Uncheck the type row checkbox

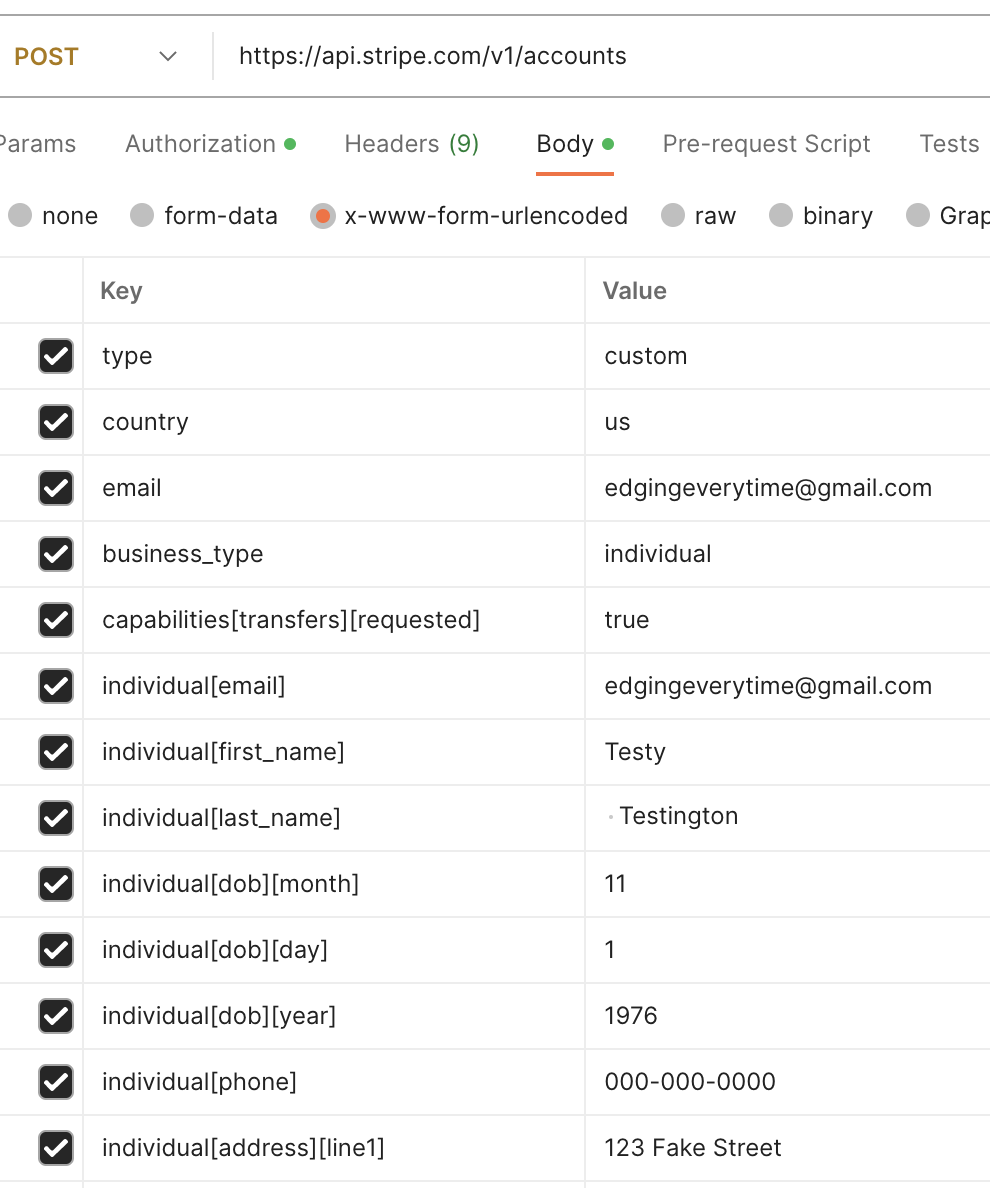click(56, 356)
